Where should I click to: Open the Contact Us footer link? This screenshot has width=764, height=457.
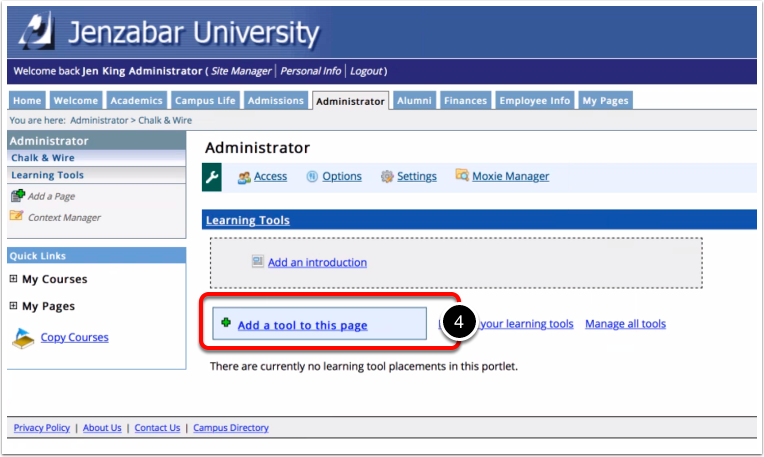[x=157, y=428]
